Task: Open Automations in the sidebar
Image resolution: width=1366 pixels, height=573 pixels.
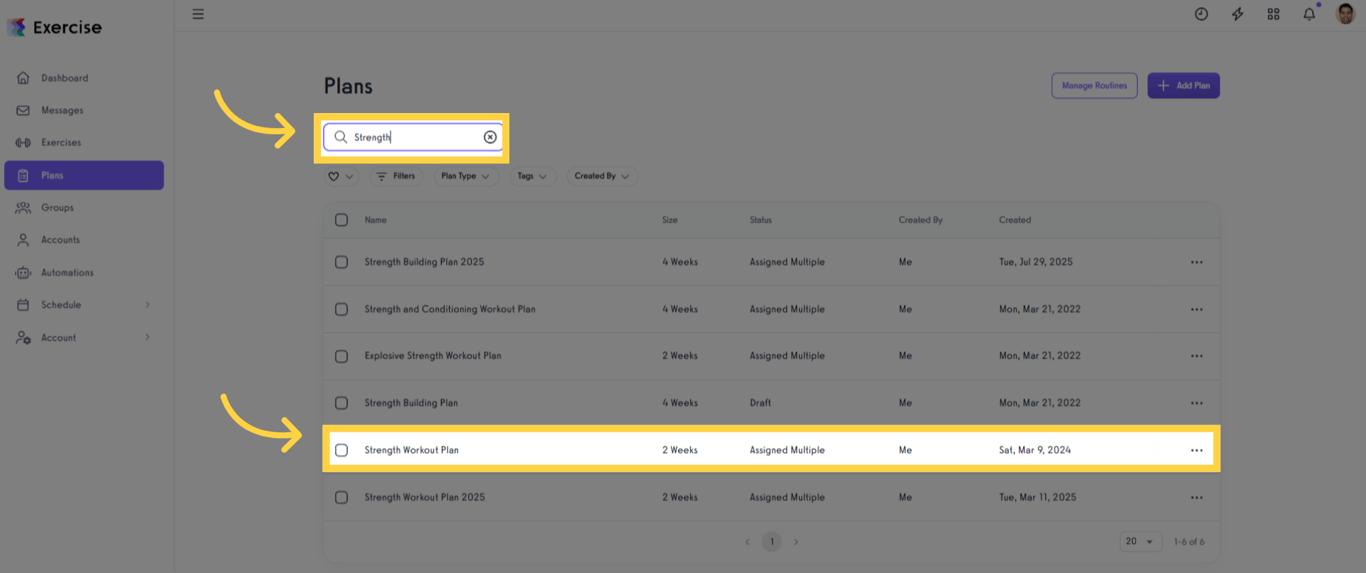Action: coord(84,272)
